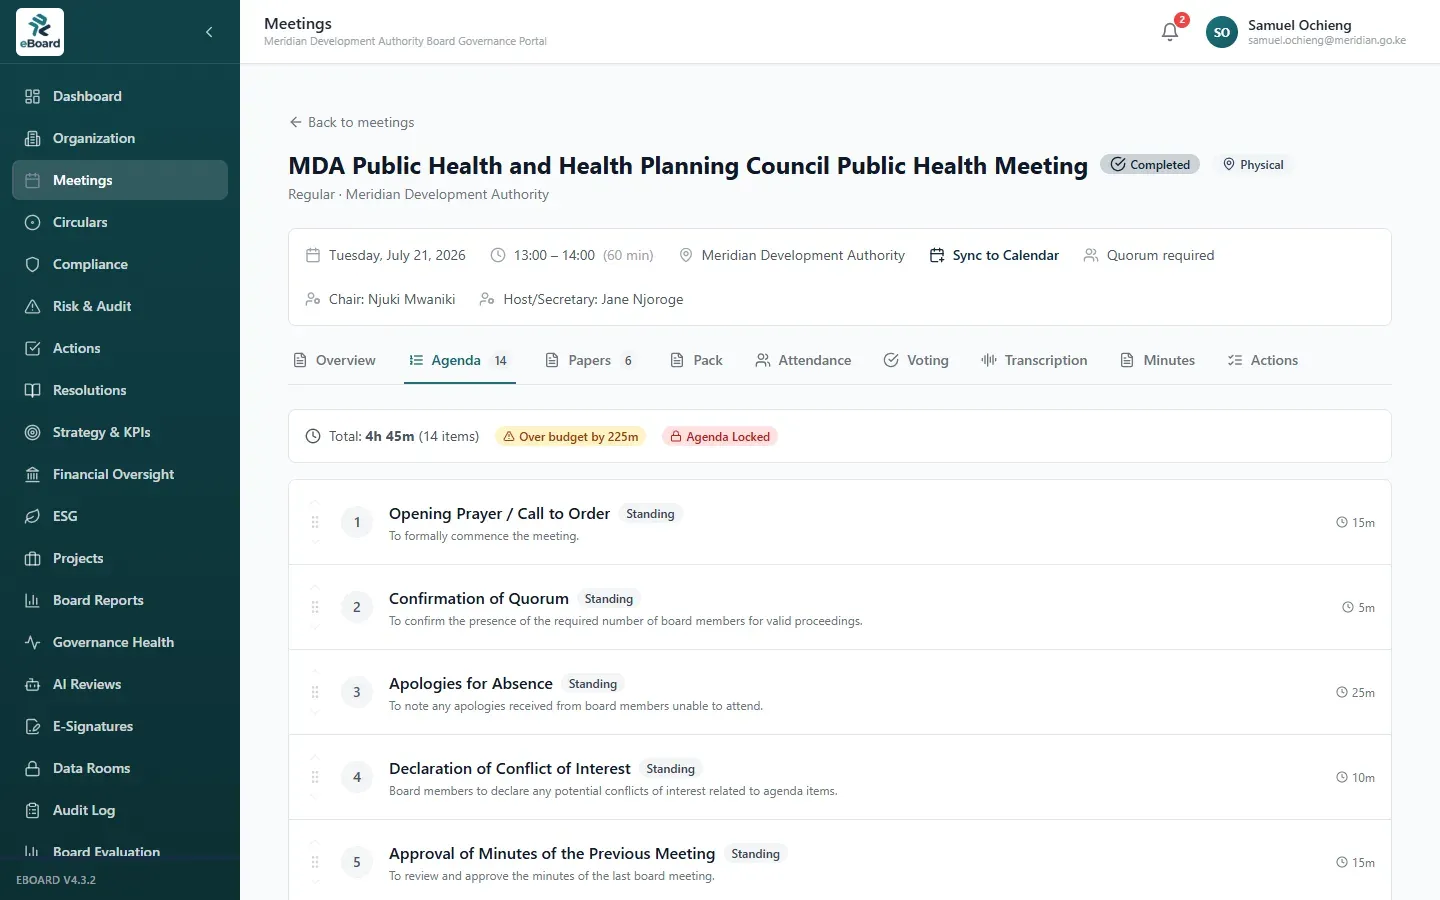This screenshot has width=1440, height=900.
Task: Grab drag handle for Opening Prayer item
Action: (315, 522)
